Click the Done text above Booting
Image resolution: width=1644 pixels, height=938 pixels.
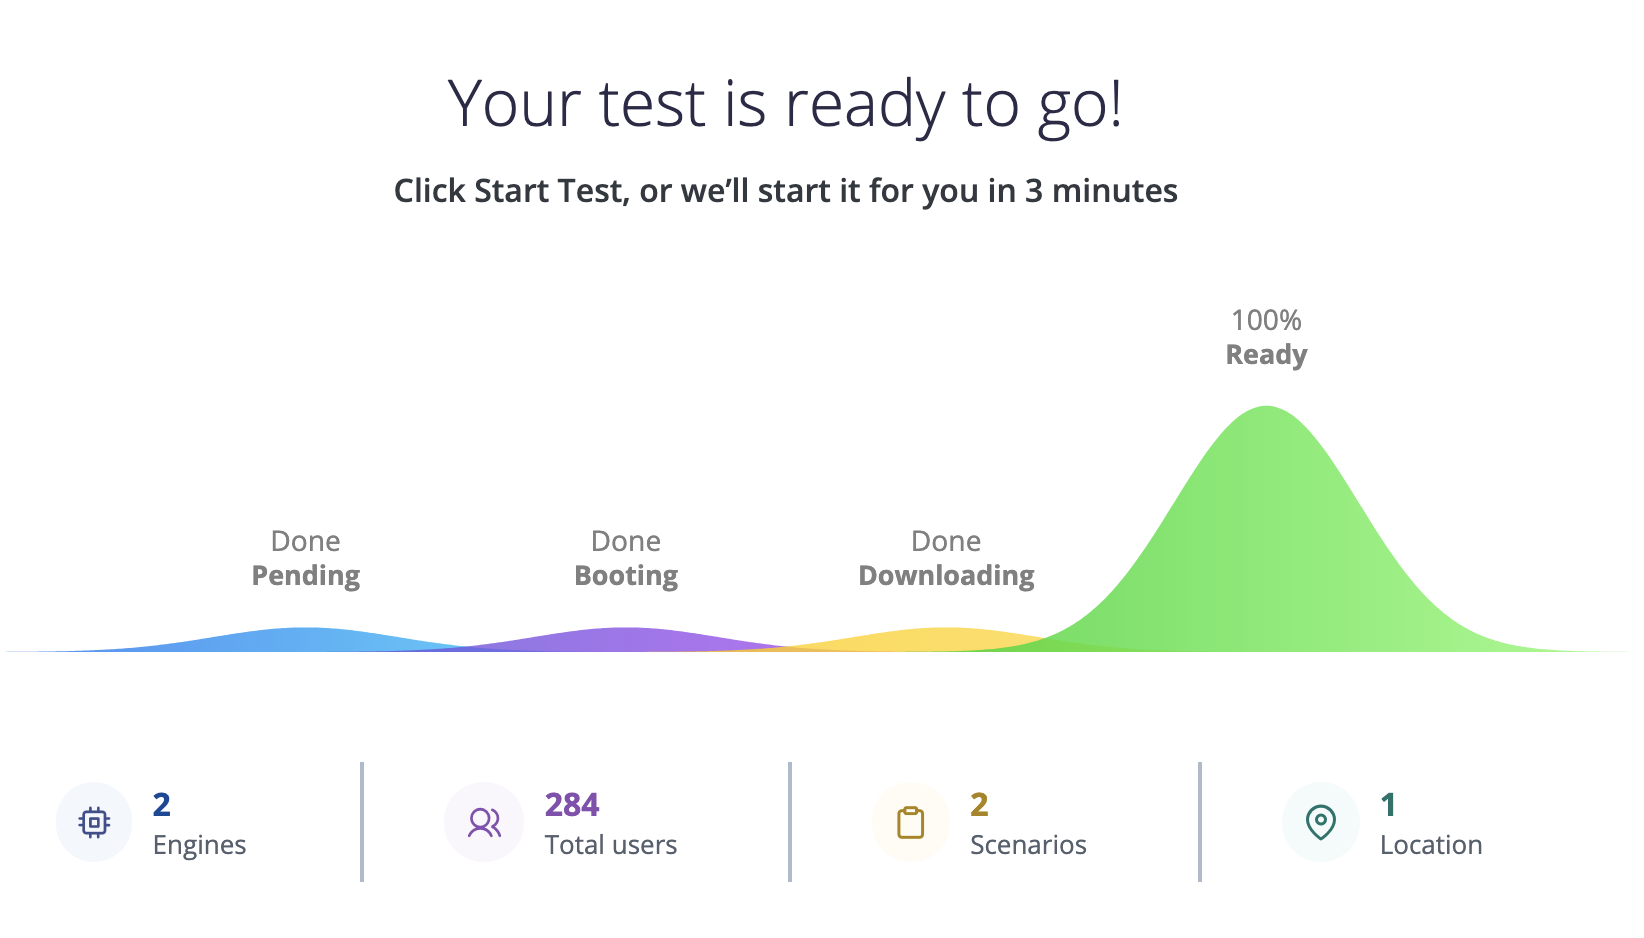pyautogui.click(x=626, y=541)
